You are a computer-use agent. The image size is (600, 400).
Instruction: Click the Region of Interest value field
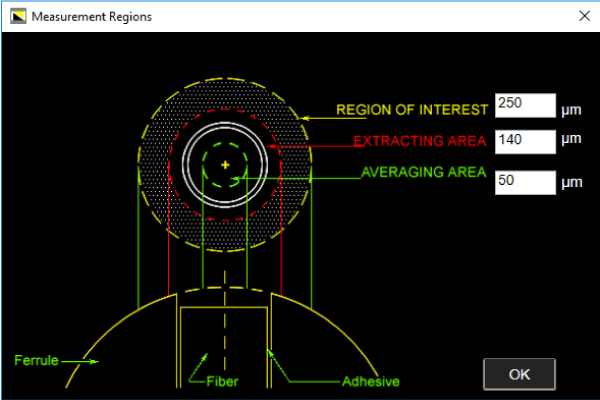click(525, 105)
